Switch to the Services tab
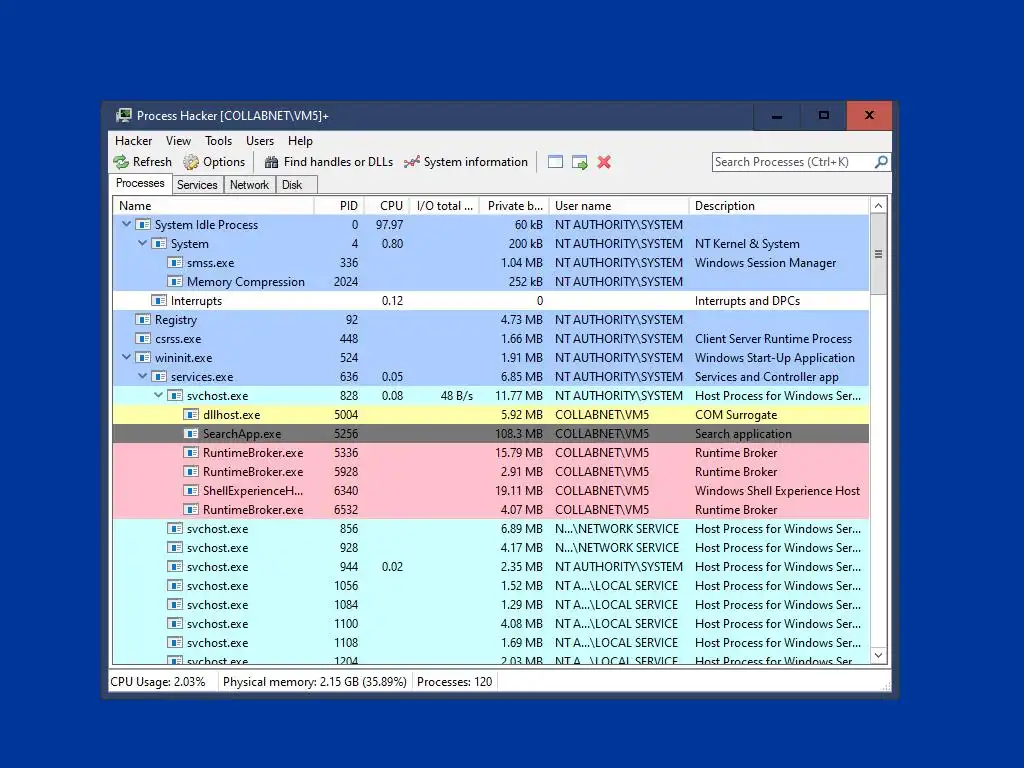The image size is (1024, 768). point(197,185)
